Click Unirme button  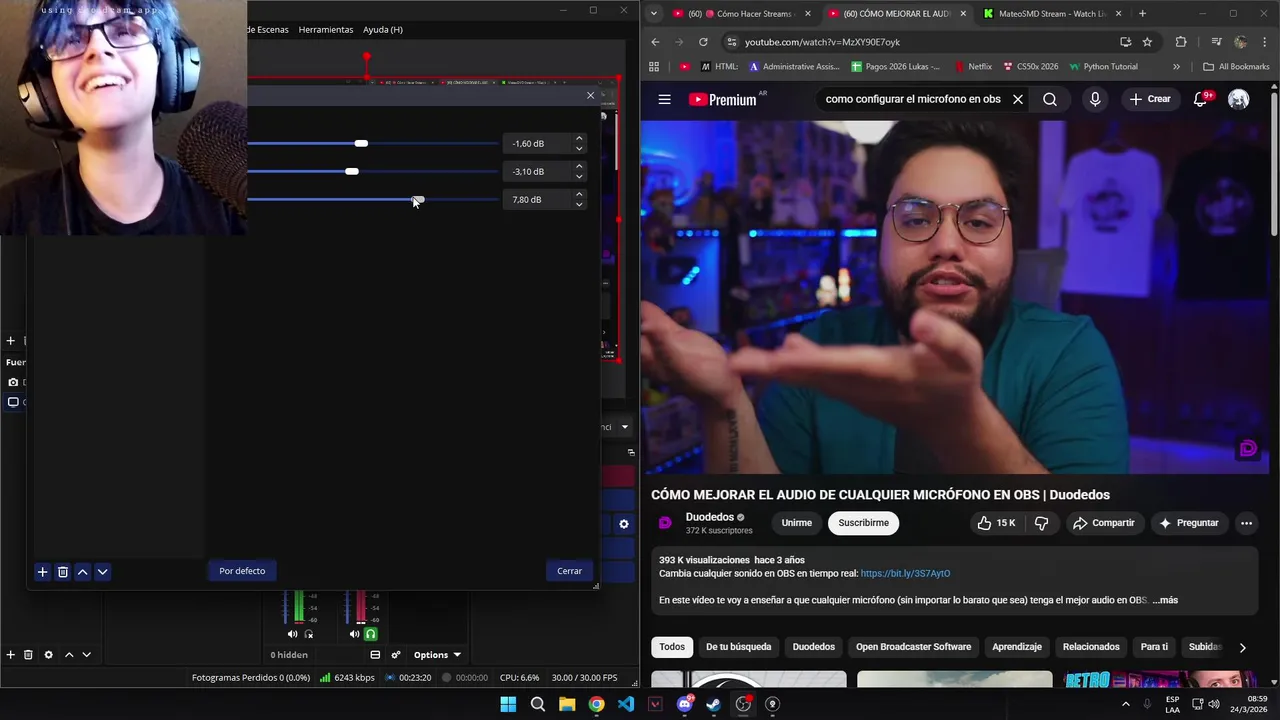796,523
